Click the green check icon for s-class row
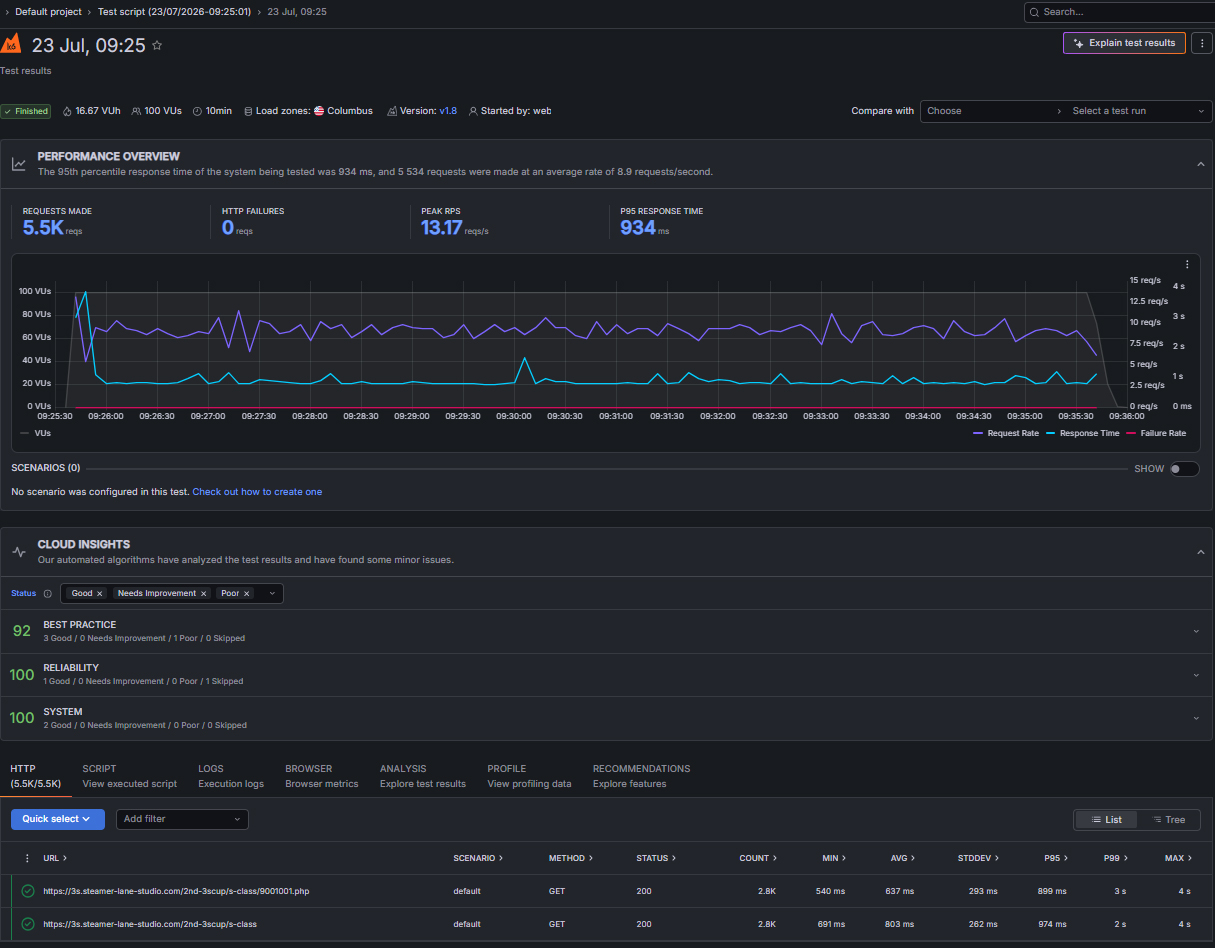This screenshot has height=948, width=1215. point(28,924)
